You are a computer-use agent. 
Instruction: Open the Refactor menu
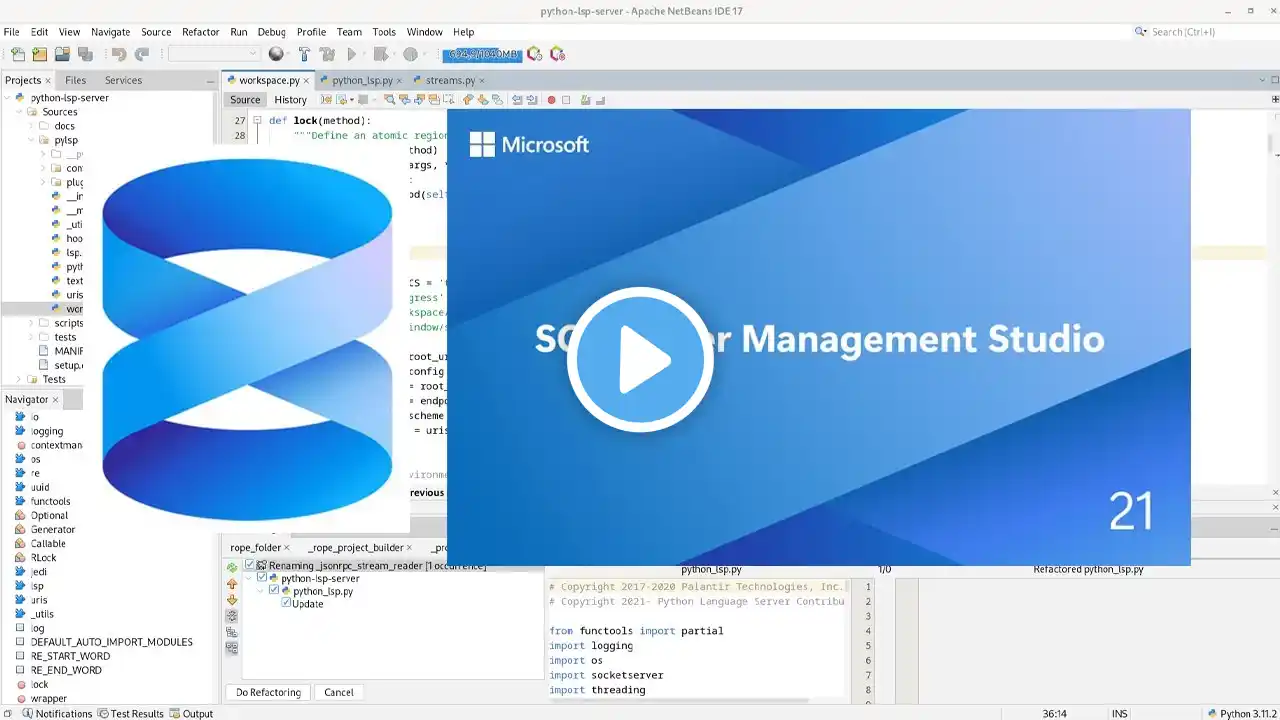tap(200, 32)
